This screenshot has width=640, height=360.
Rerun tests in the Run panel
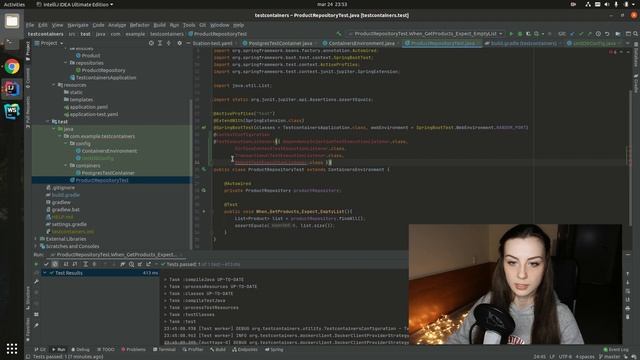tap(36, 264)
